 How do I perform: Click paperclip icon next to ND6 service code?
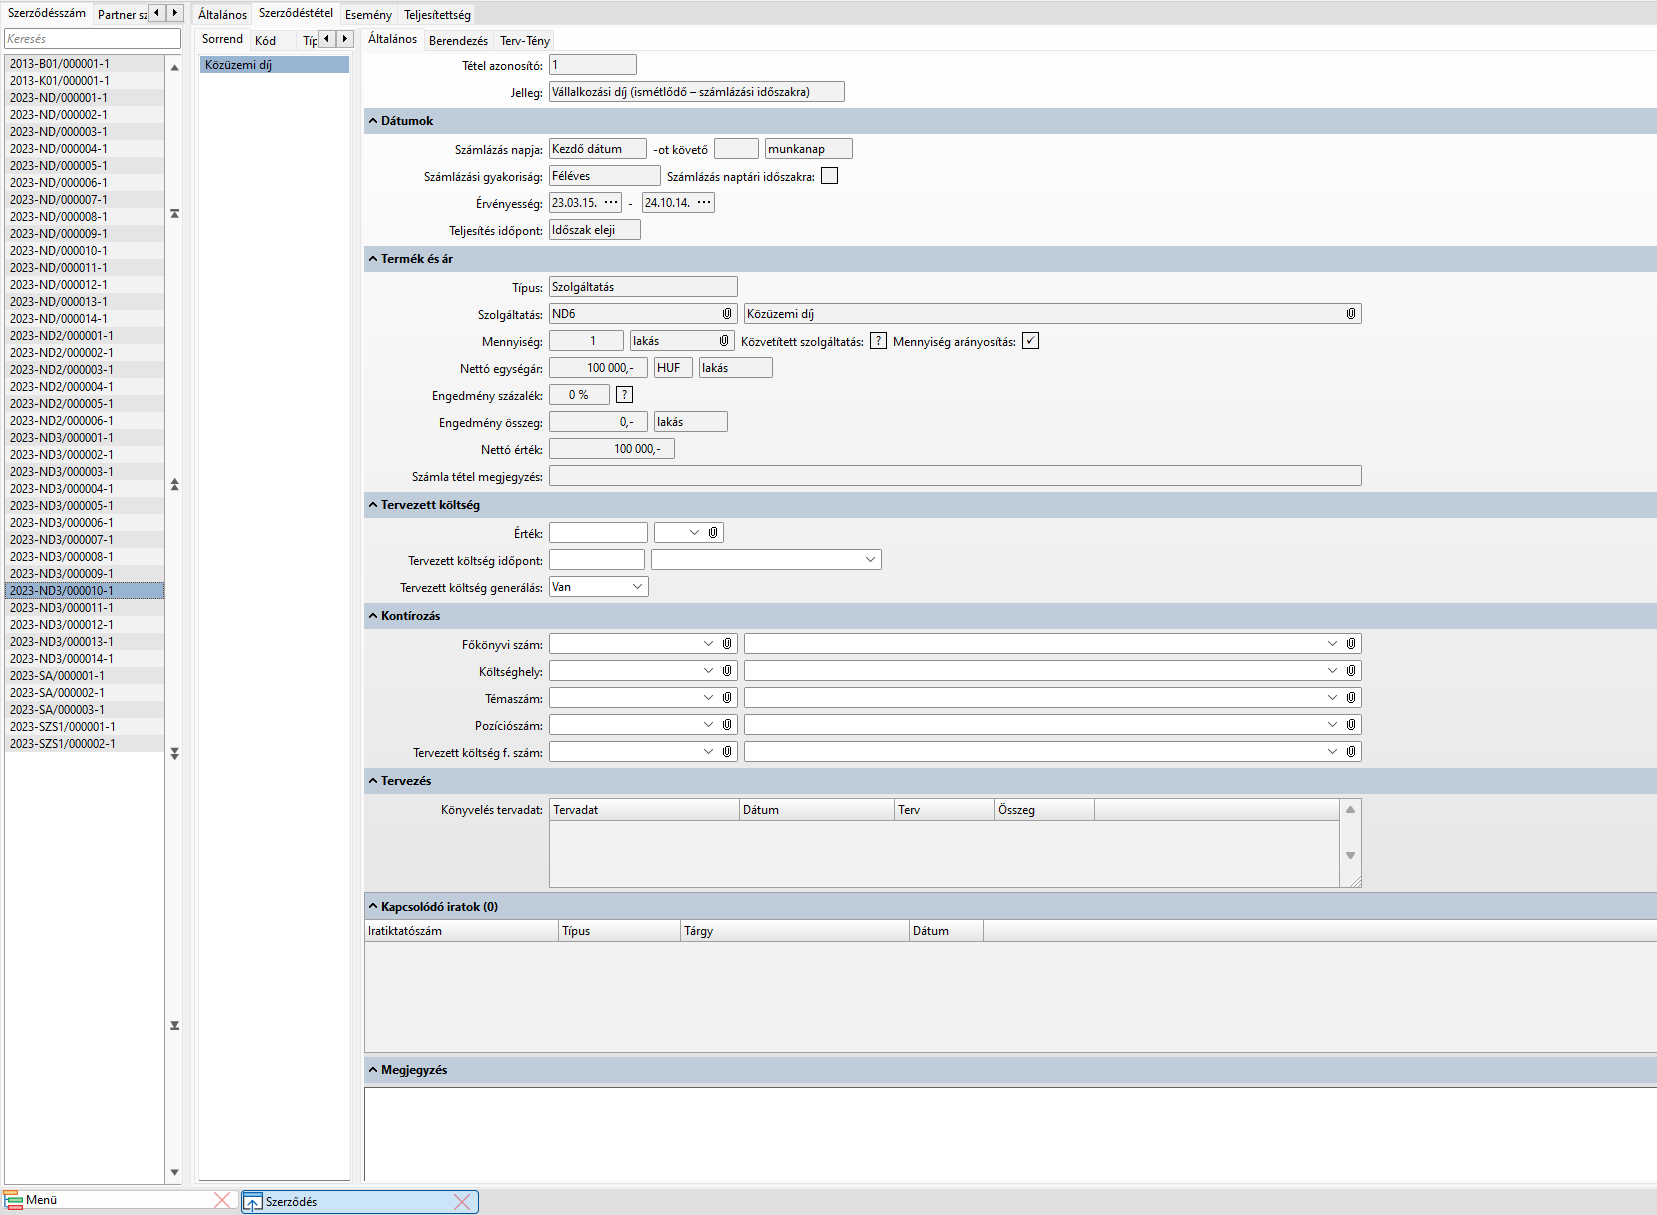(x=727, y=314)
